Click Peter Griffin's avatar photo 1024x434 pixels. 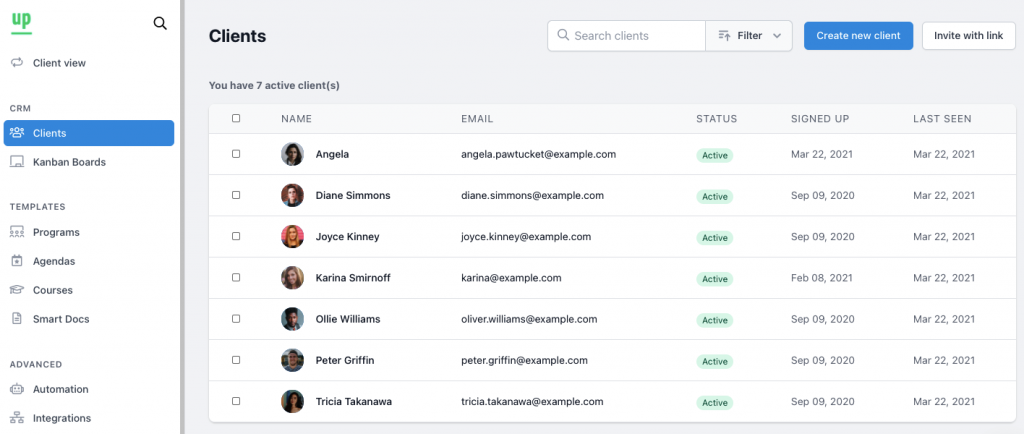click(x=293, y=360)
